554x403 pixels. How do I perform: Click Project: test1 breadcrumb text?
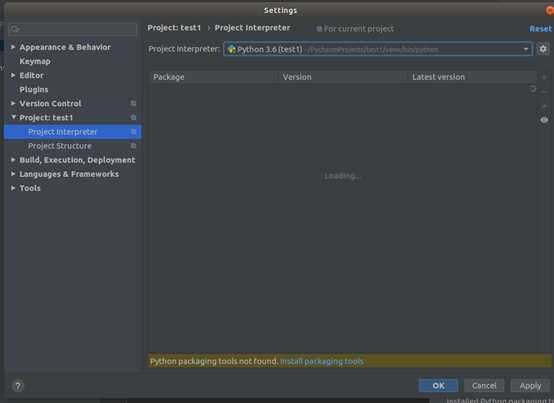tap(174, 28)
